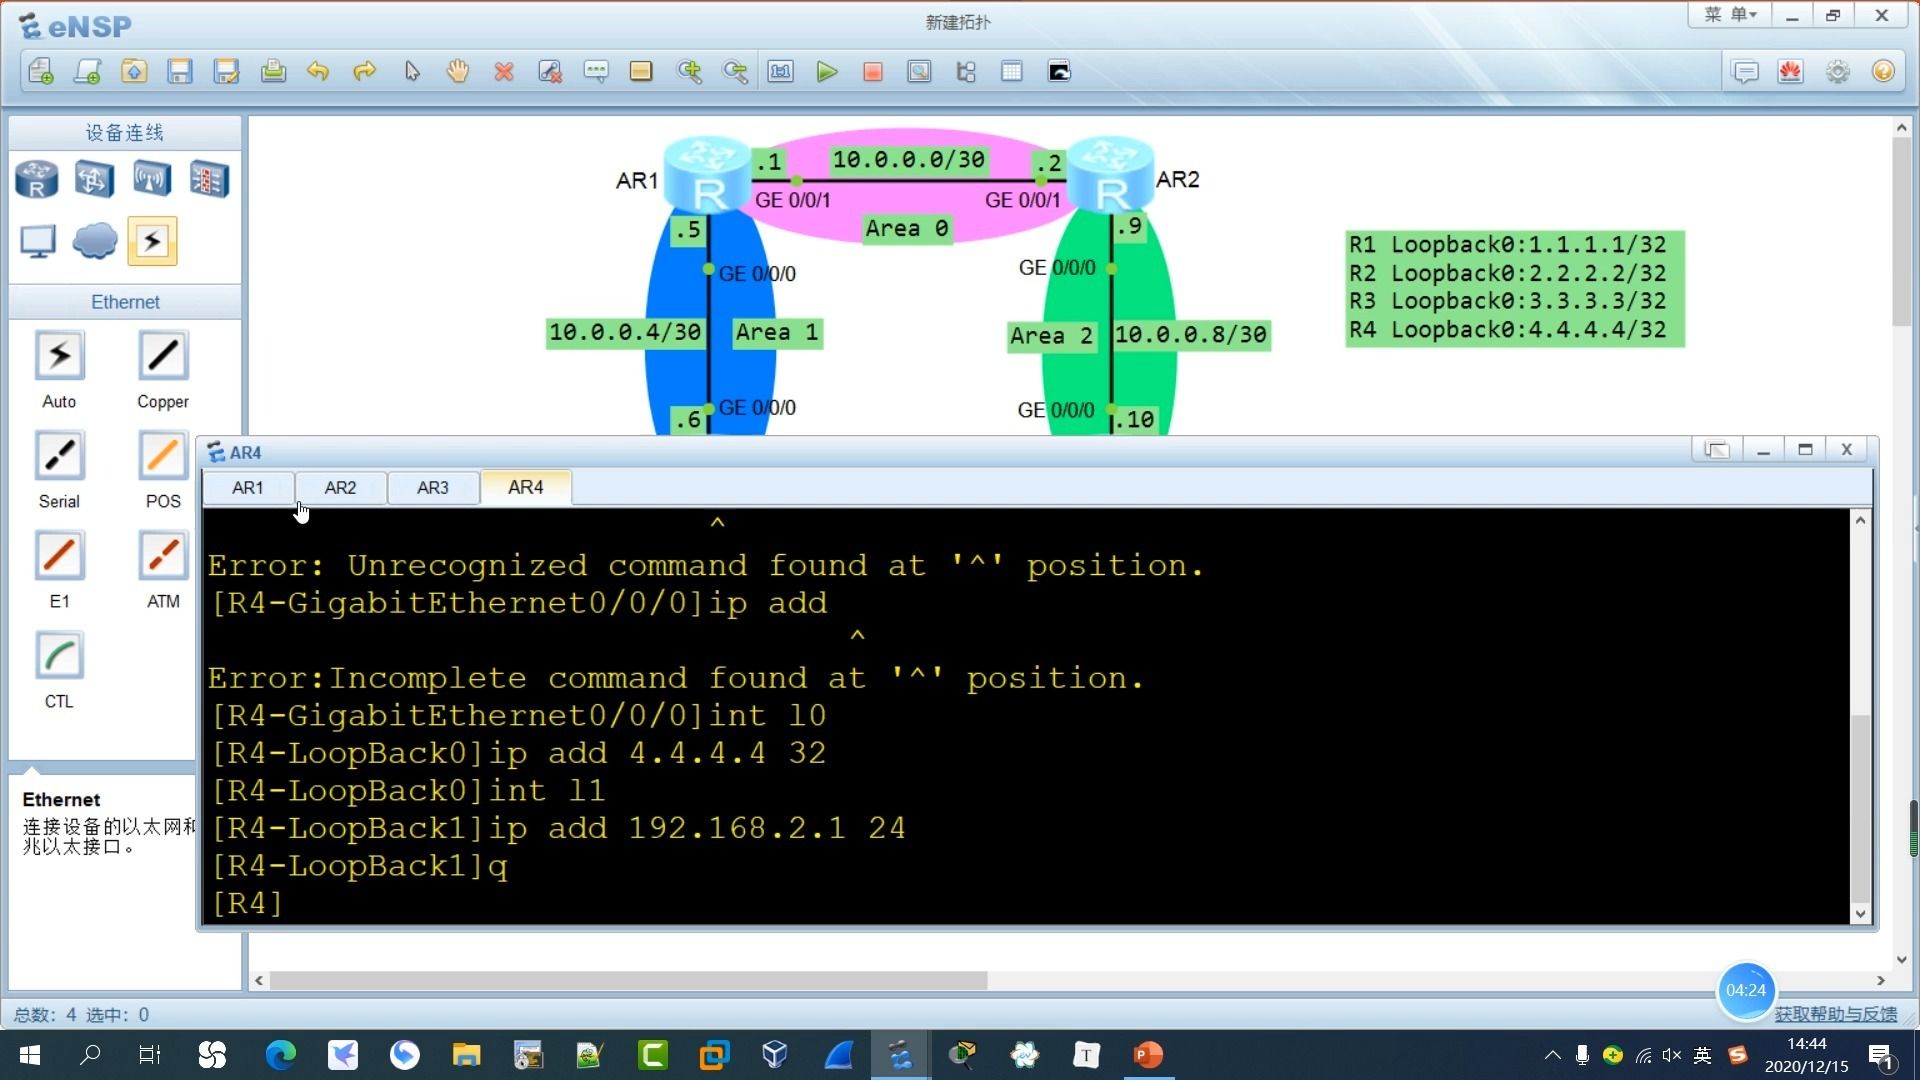Click the data capture icon

[x=919, y=72]
